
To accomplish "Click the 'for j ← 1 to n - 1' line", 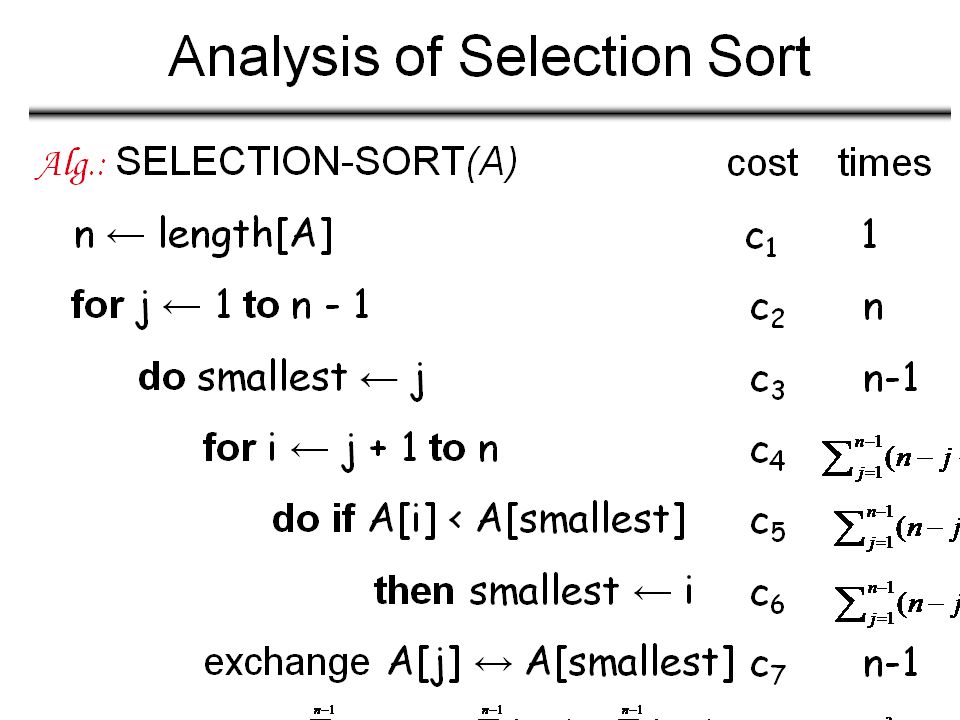I will click(220, 307).
